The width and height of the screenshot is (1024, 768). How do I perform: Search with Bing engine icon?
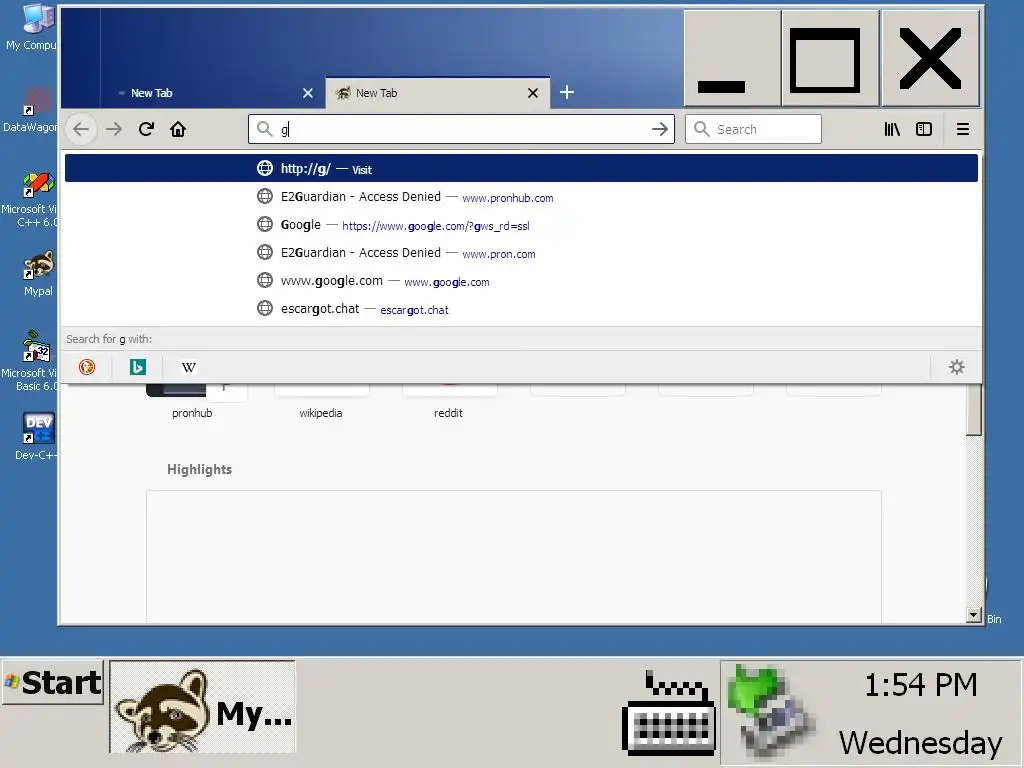[x=138, y=367]
